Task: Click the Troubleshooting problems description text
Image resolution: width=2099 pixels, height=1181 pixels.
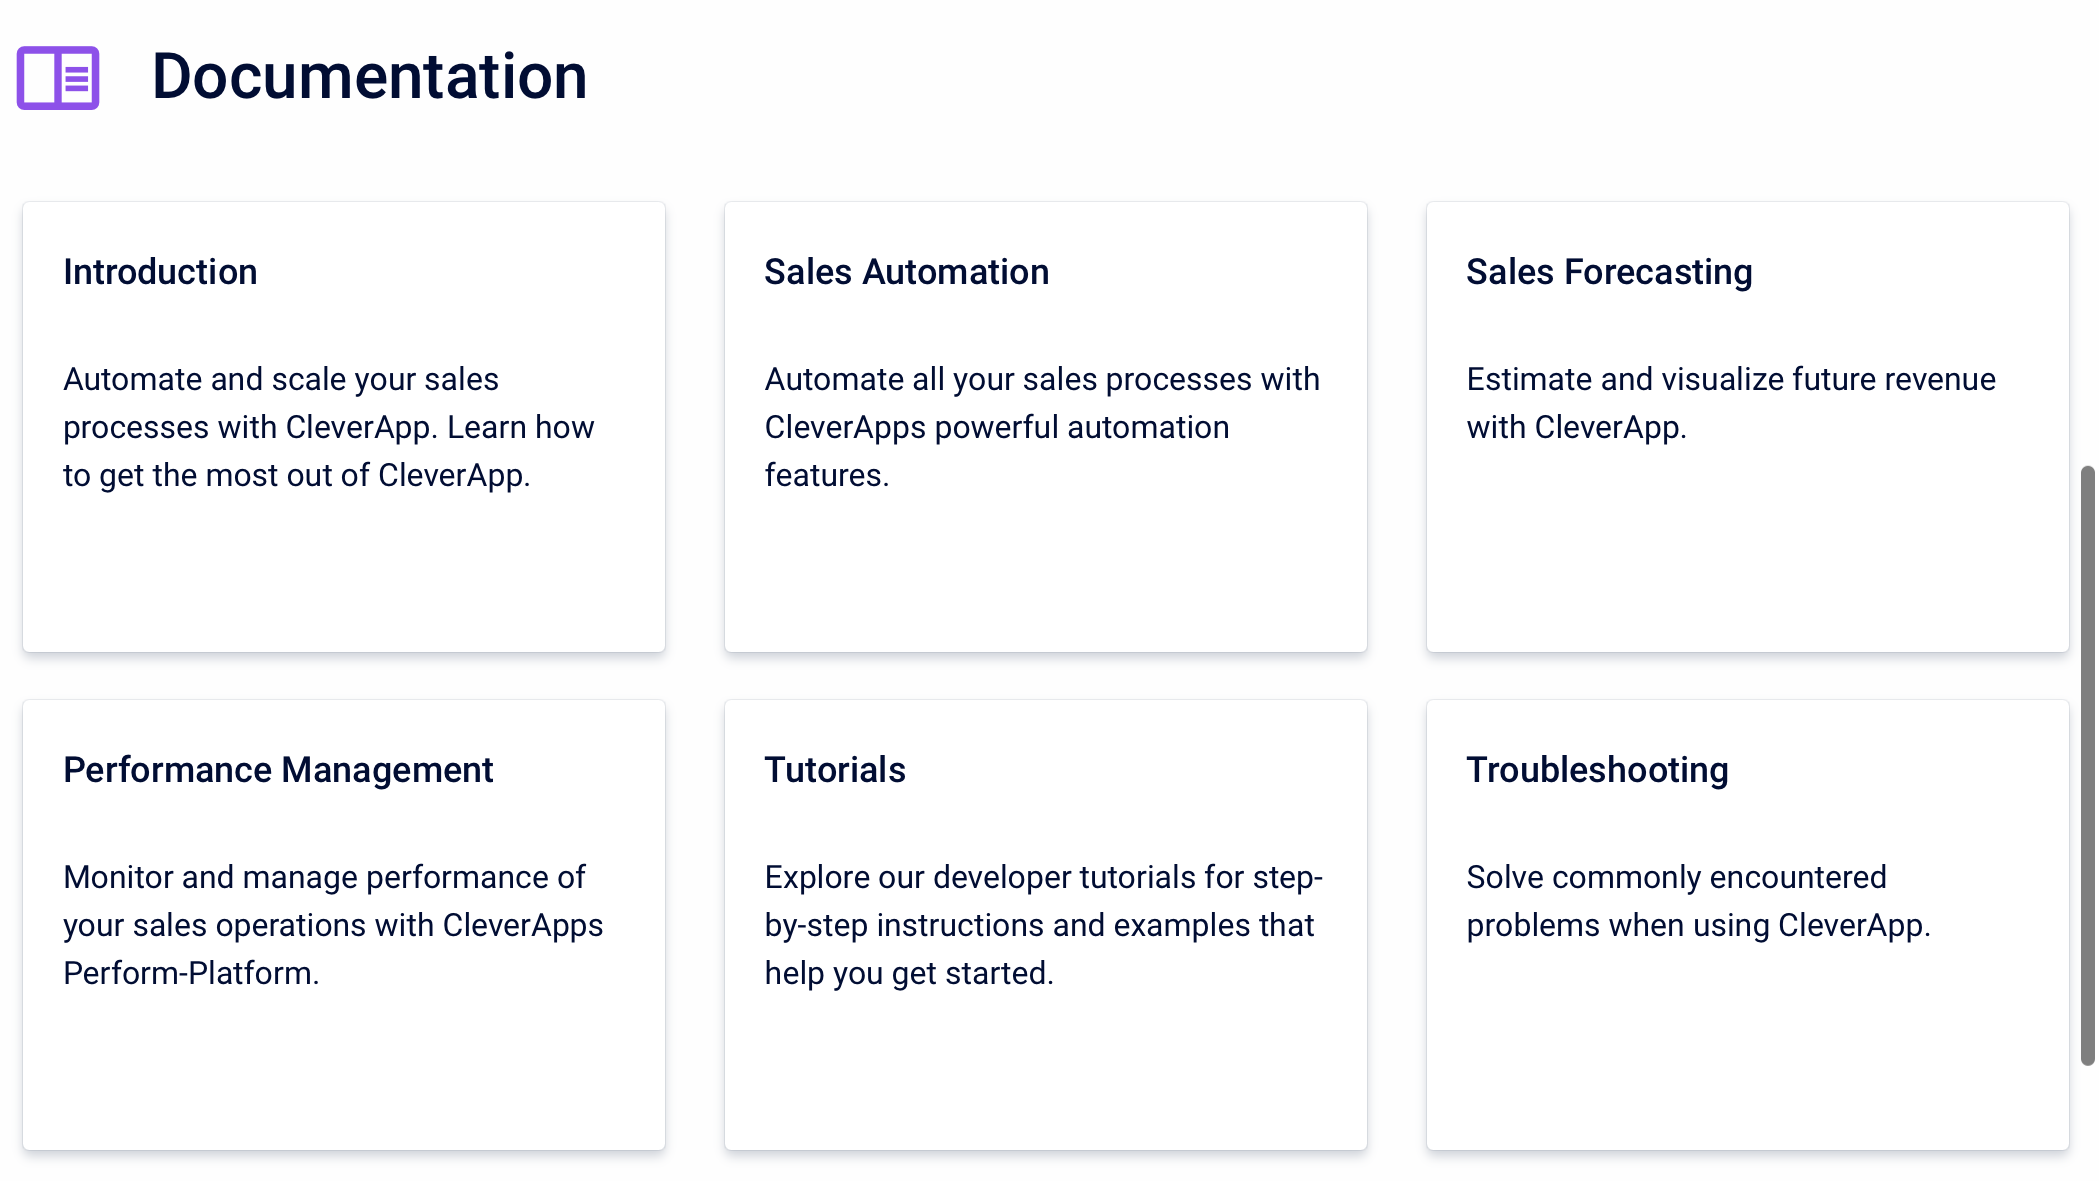Action: [1697, 901]
